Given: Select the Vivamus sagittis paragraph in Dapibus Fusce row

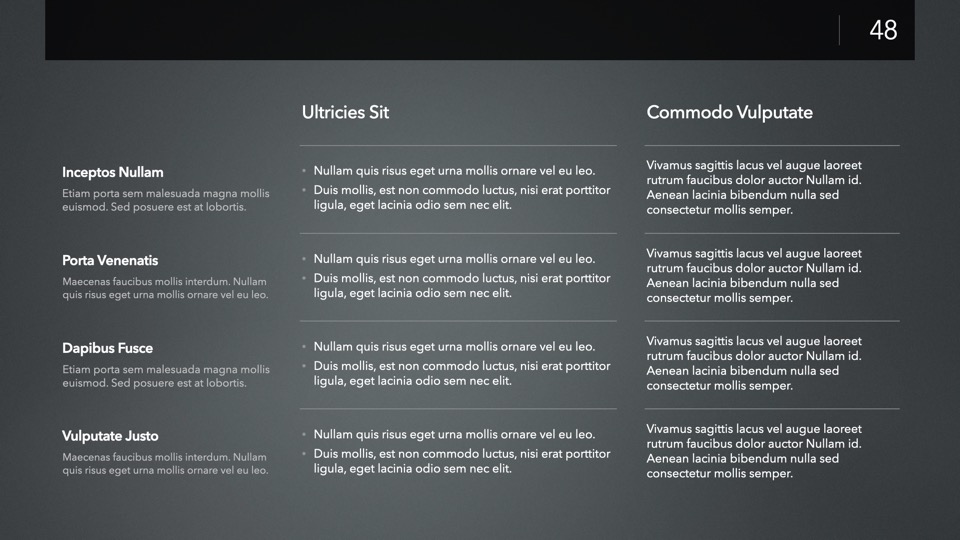Looking at the screenshot, I should [x=754, y=363].
